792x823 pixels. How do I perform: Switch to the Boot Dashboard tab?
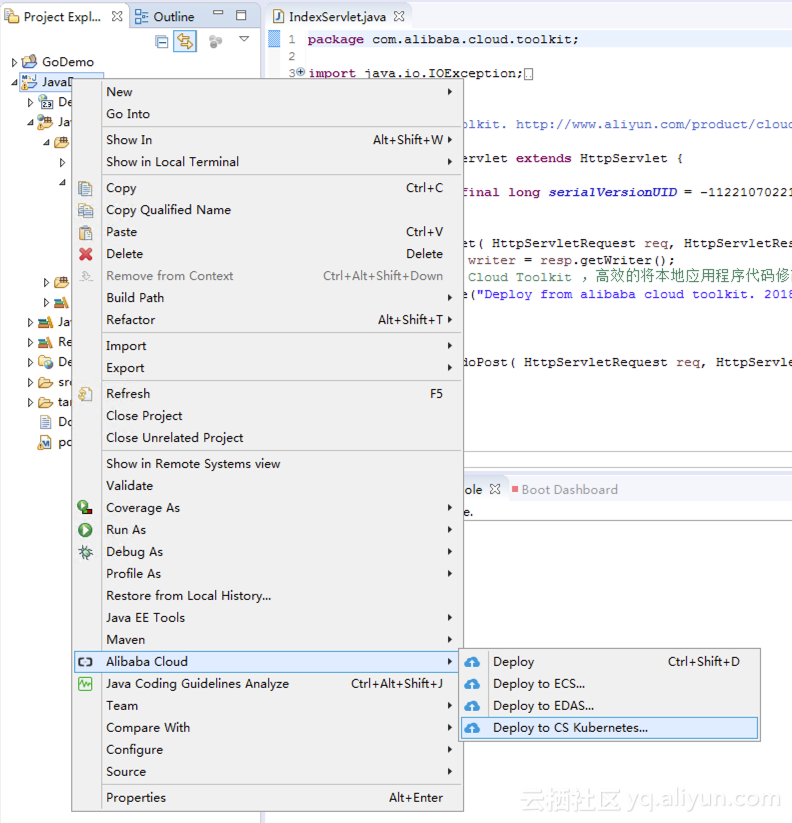click(x=565, y=490)
